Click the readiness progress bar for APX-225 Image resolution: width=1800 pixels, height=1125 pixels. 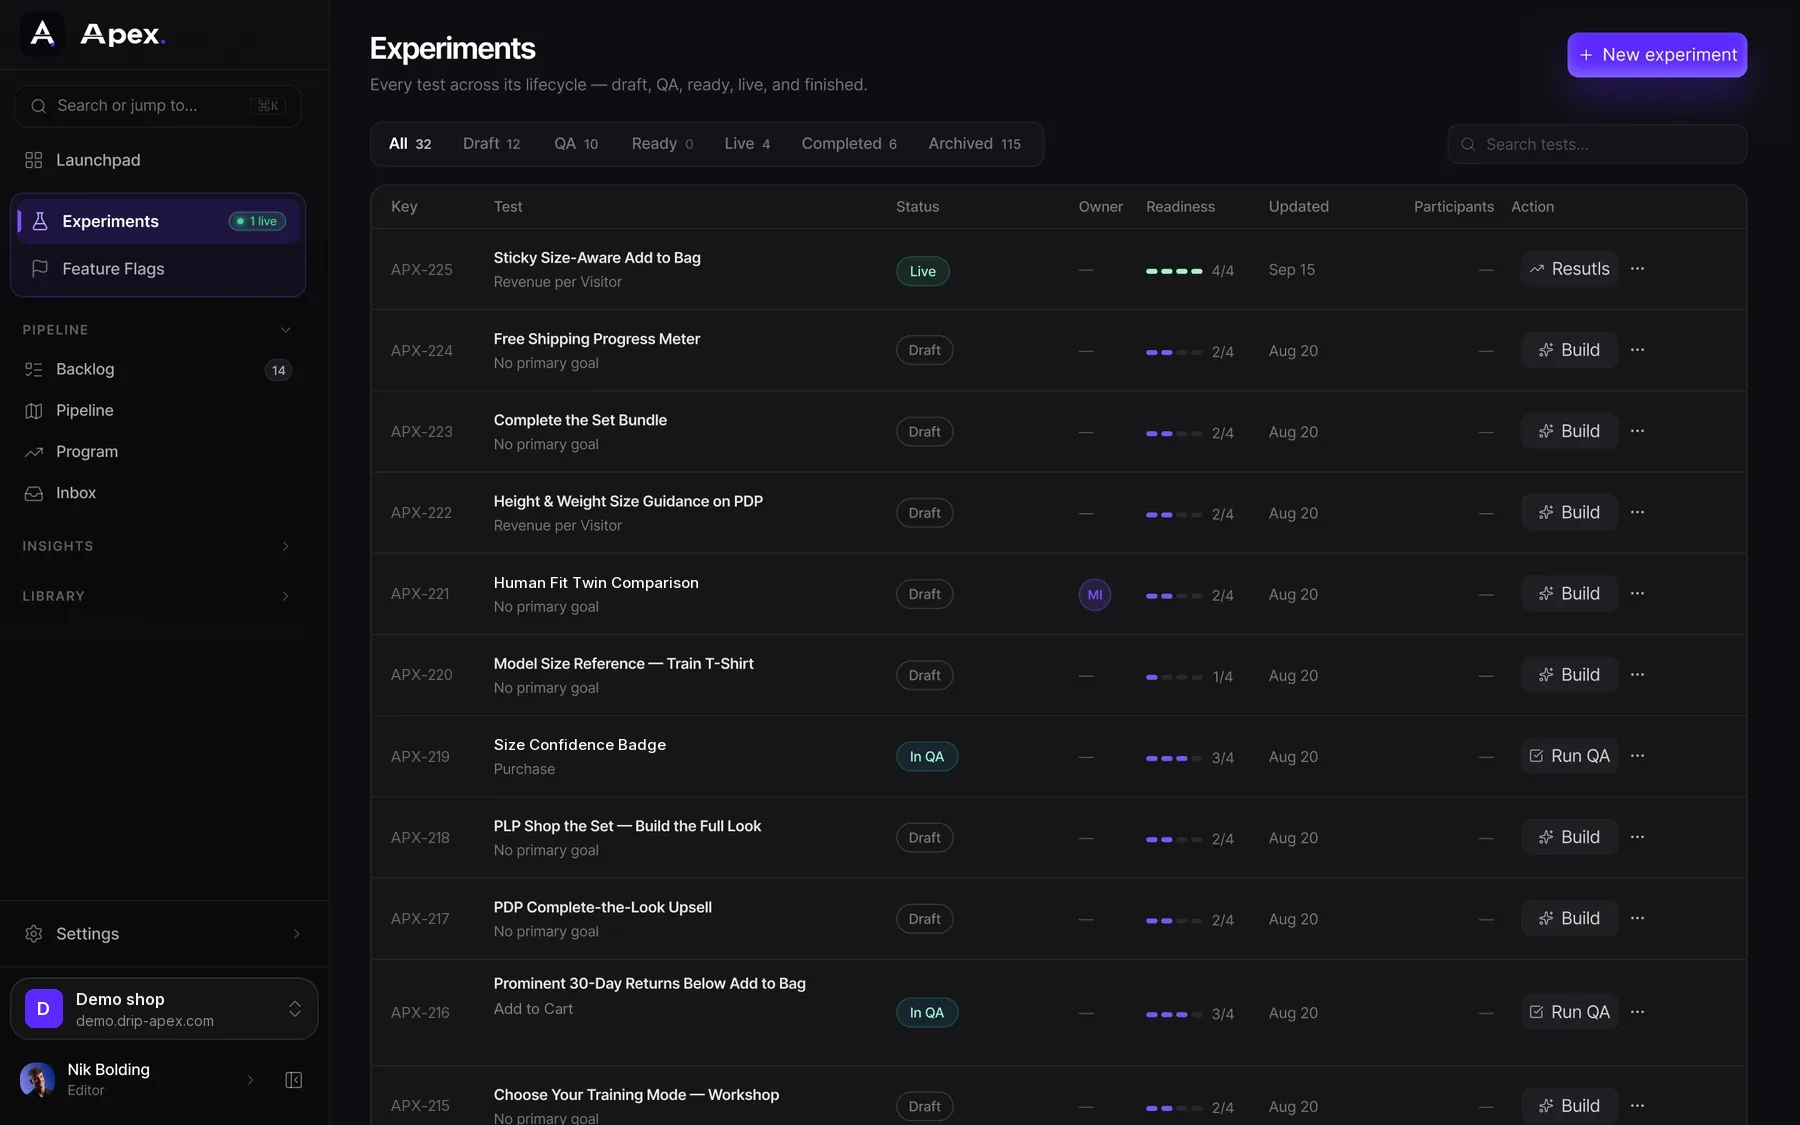pos(1174,271)
